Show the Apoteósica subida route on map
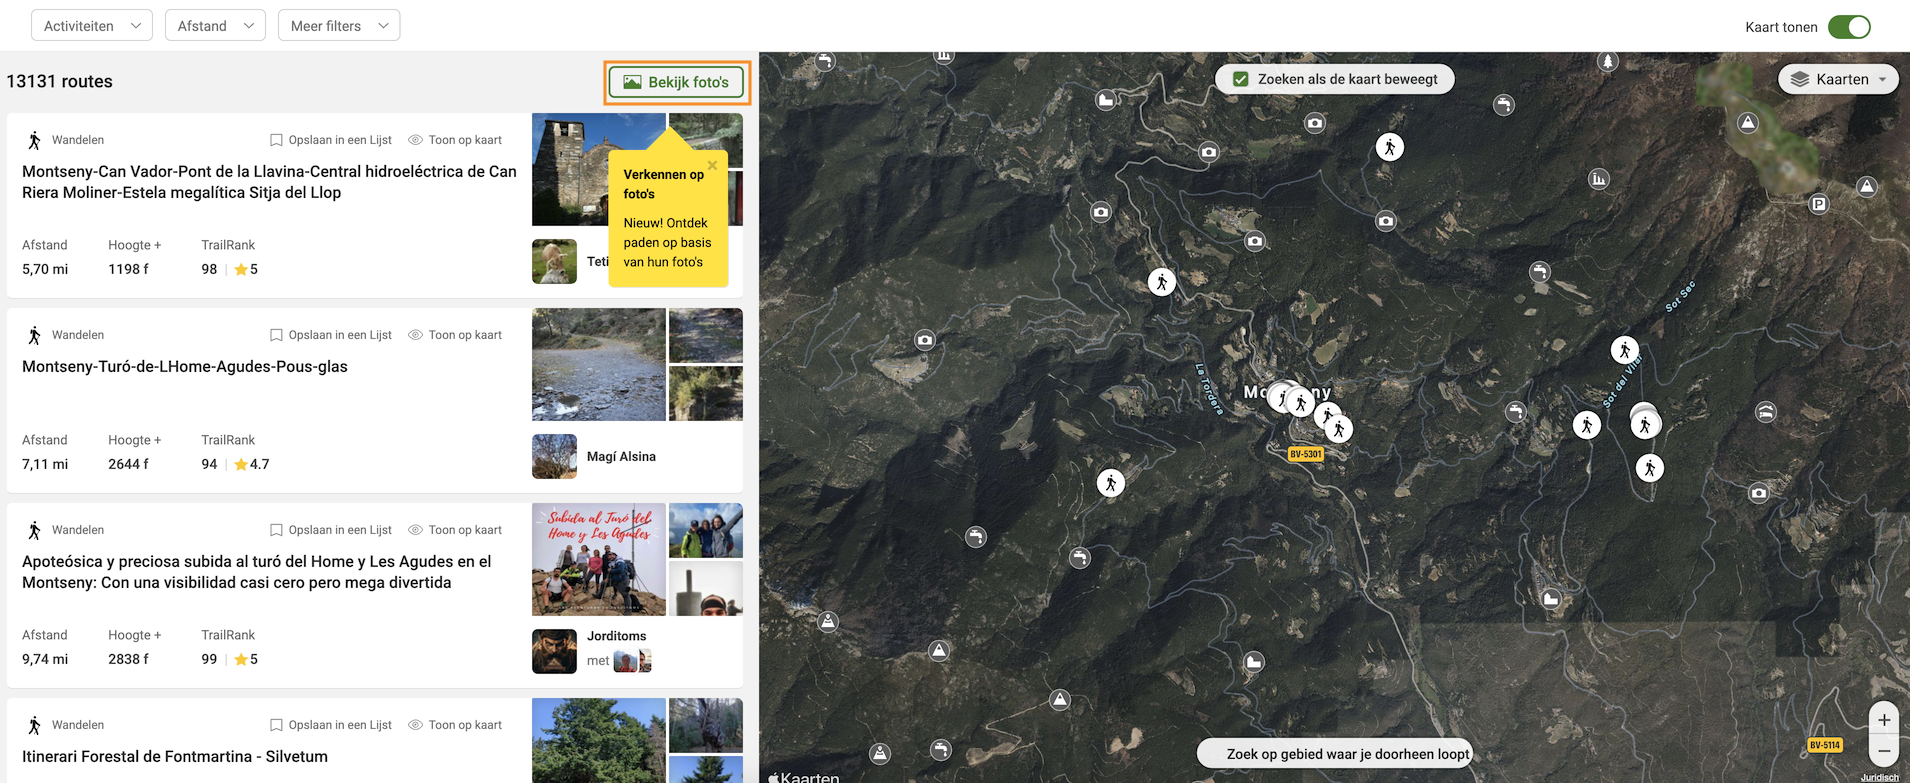 tap(455, 530)
